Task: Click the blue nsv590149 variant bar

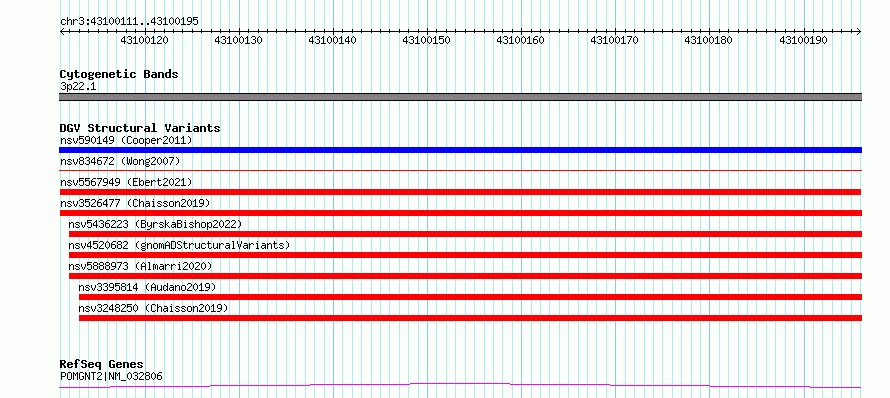Action: 460,150
